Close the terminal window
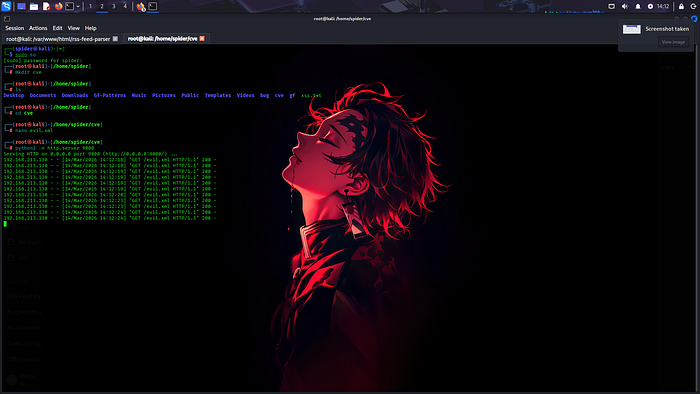The width and height of the screenshot is (700, 394). [694, 19]
